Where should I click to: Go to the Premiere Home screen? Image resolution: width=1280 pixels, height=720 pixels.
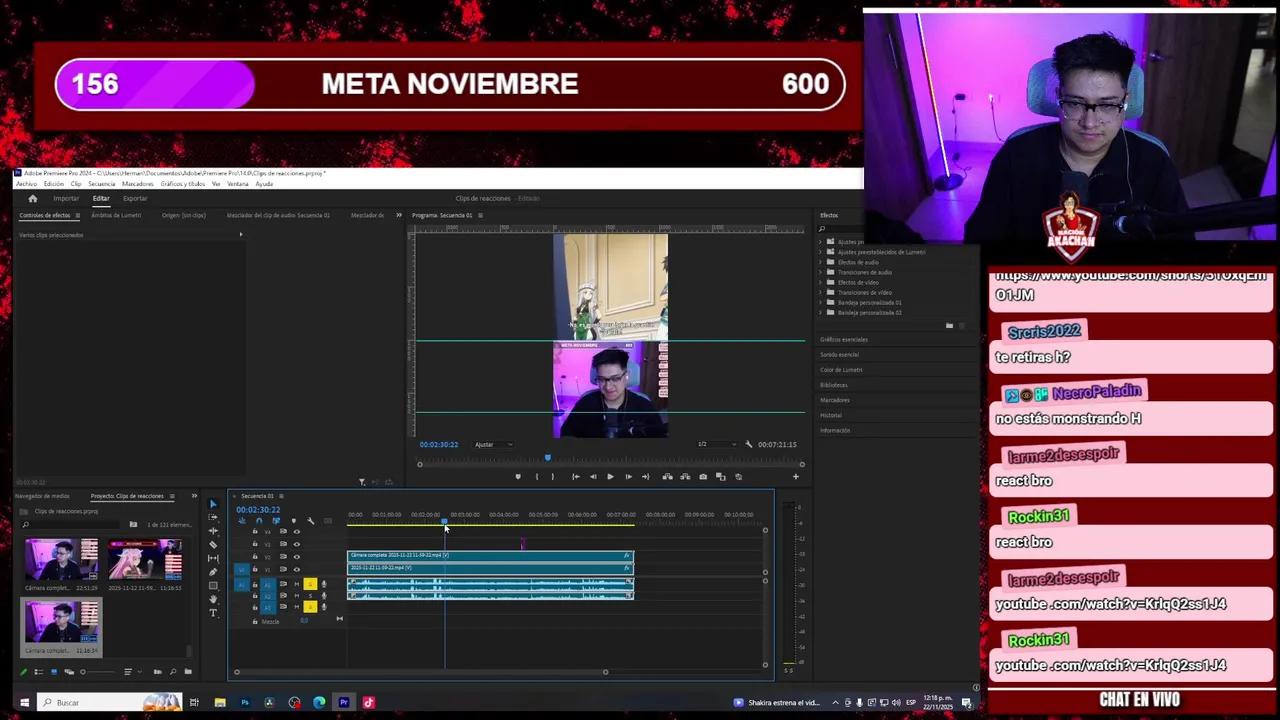tap(32, 198)
